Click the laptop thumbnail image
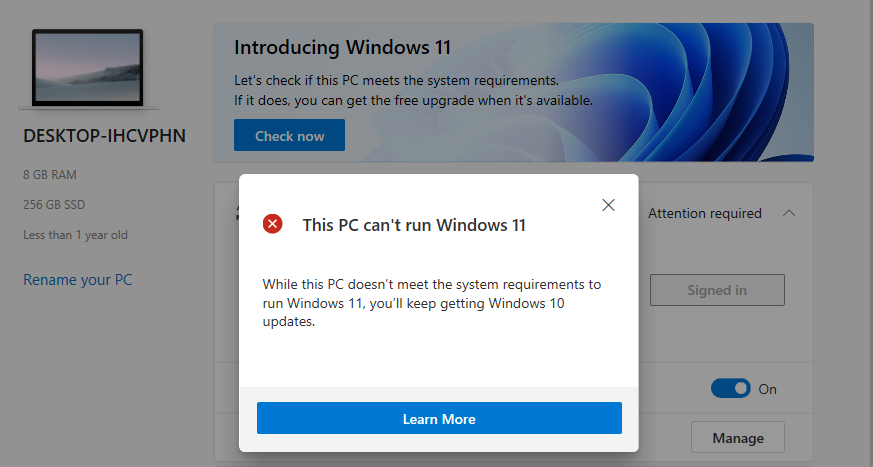 88,69
